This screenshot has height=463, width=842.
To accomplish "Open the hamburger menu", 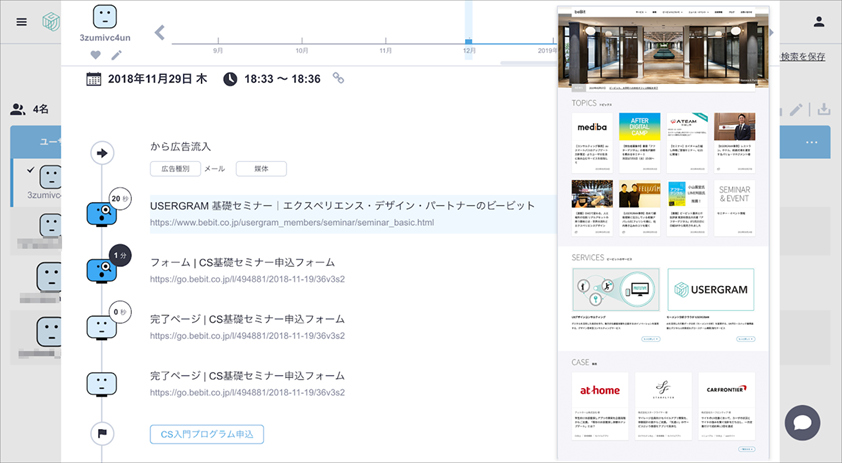I will tap(21, 21).
